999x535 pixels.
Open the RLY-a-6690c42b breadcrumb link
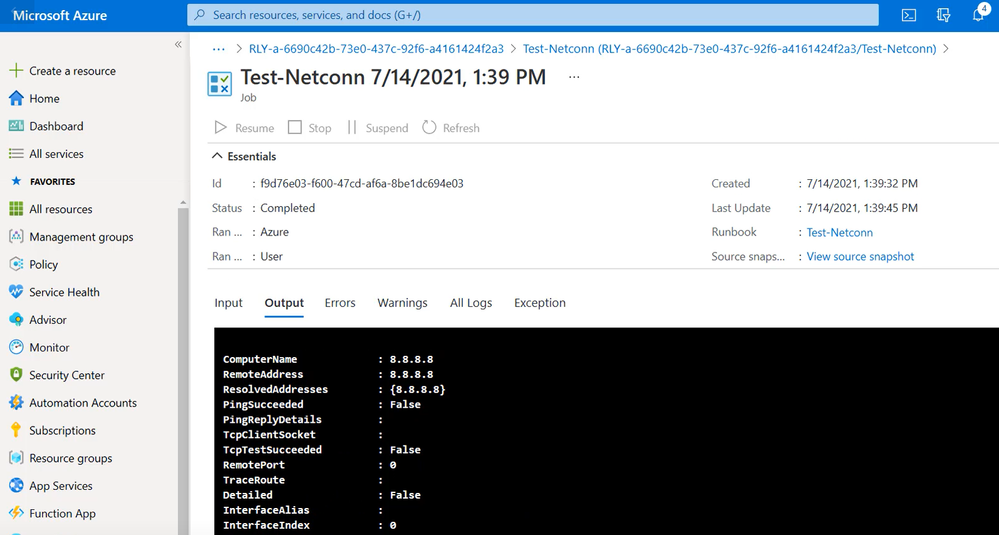click(x=376, y=48)
